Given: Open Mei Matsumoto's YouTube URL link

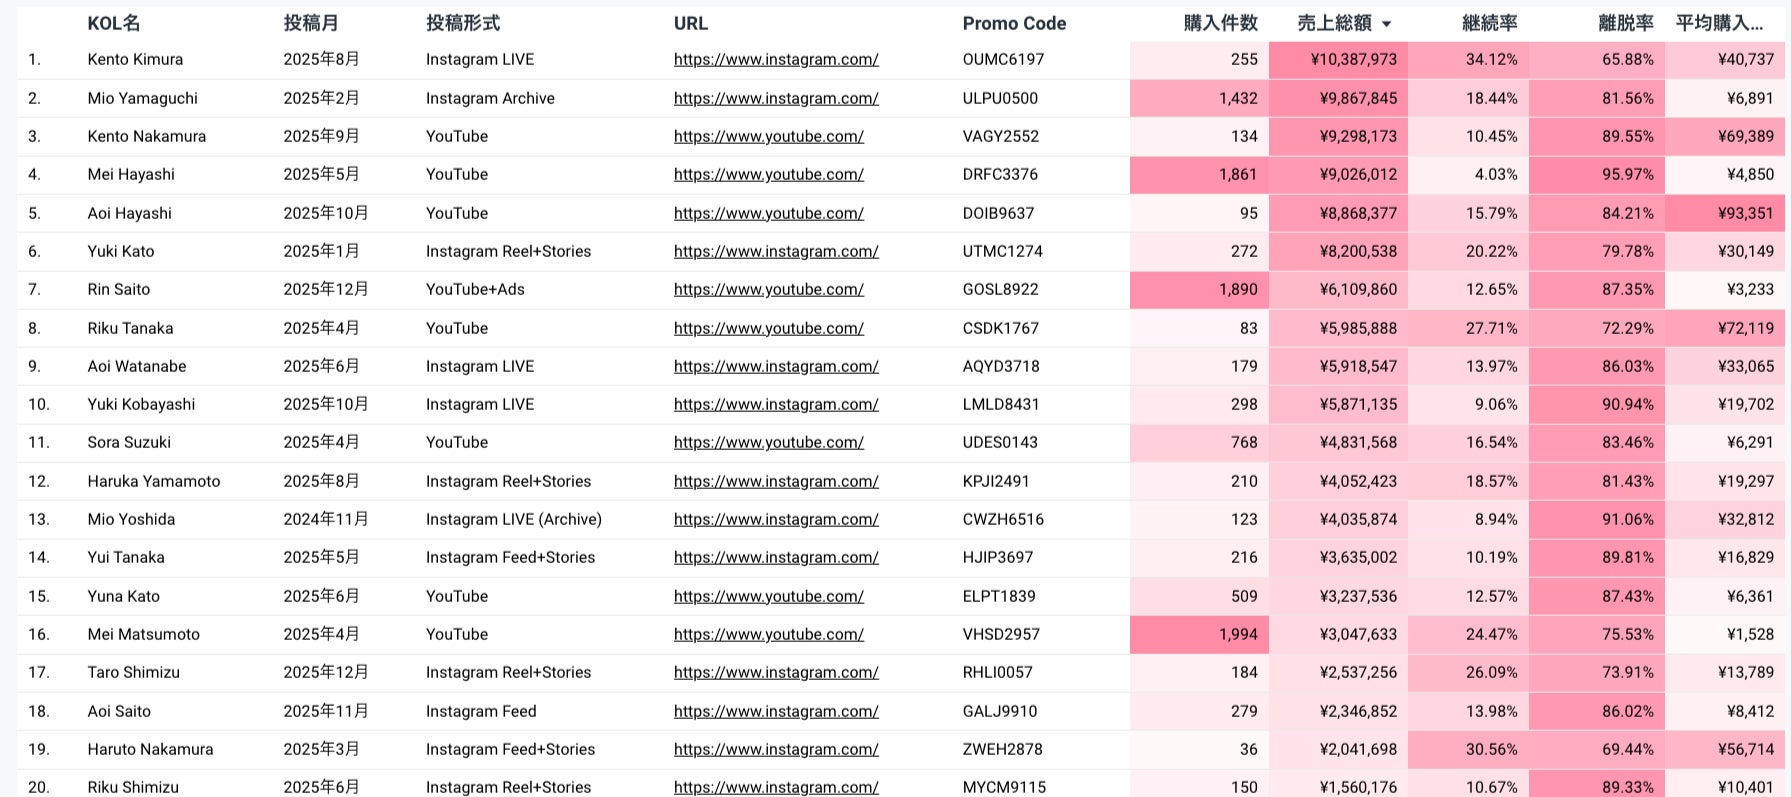Looking at the screenshot, I should click(769, 634).
